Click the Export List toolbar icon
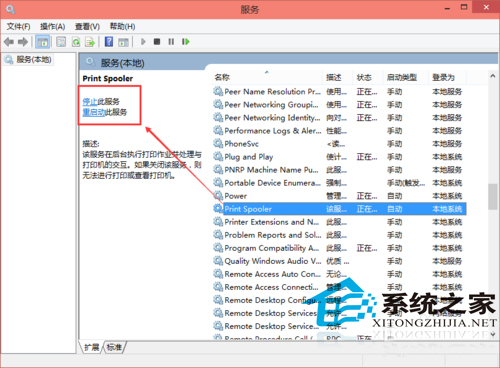 point(90,42)
